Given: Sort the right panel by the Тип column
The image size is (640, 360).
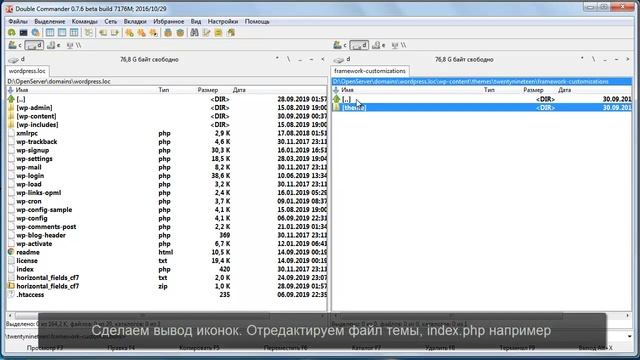Looking at the screenshot, I should [489, 90].
